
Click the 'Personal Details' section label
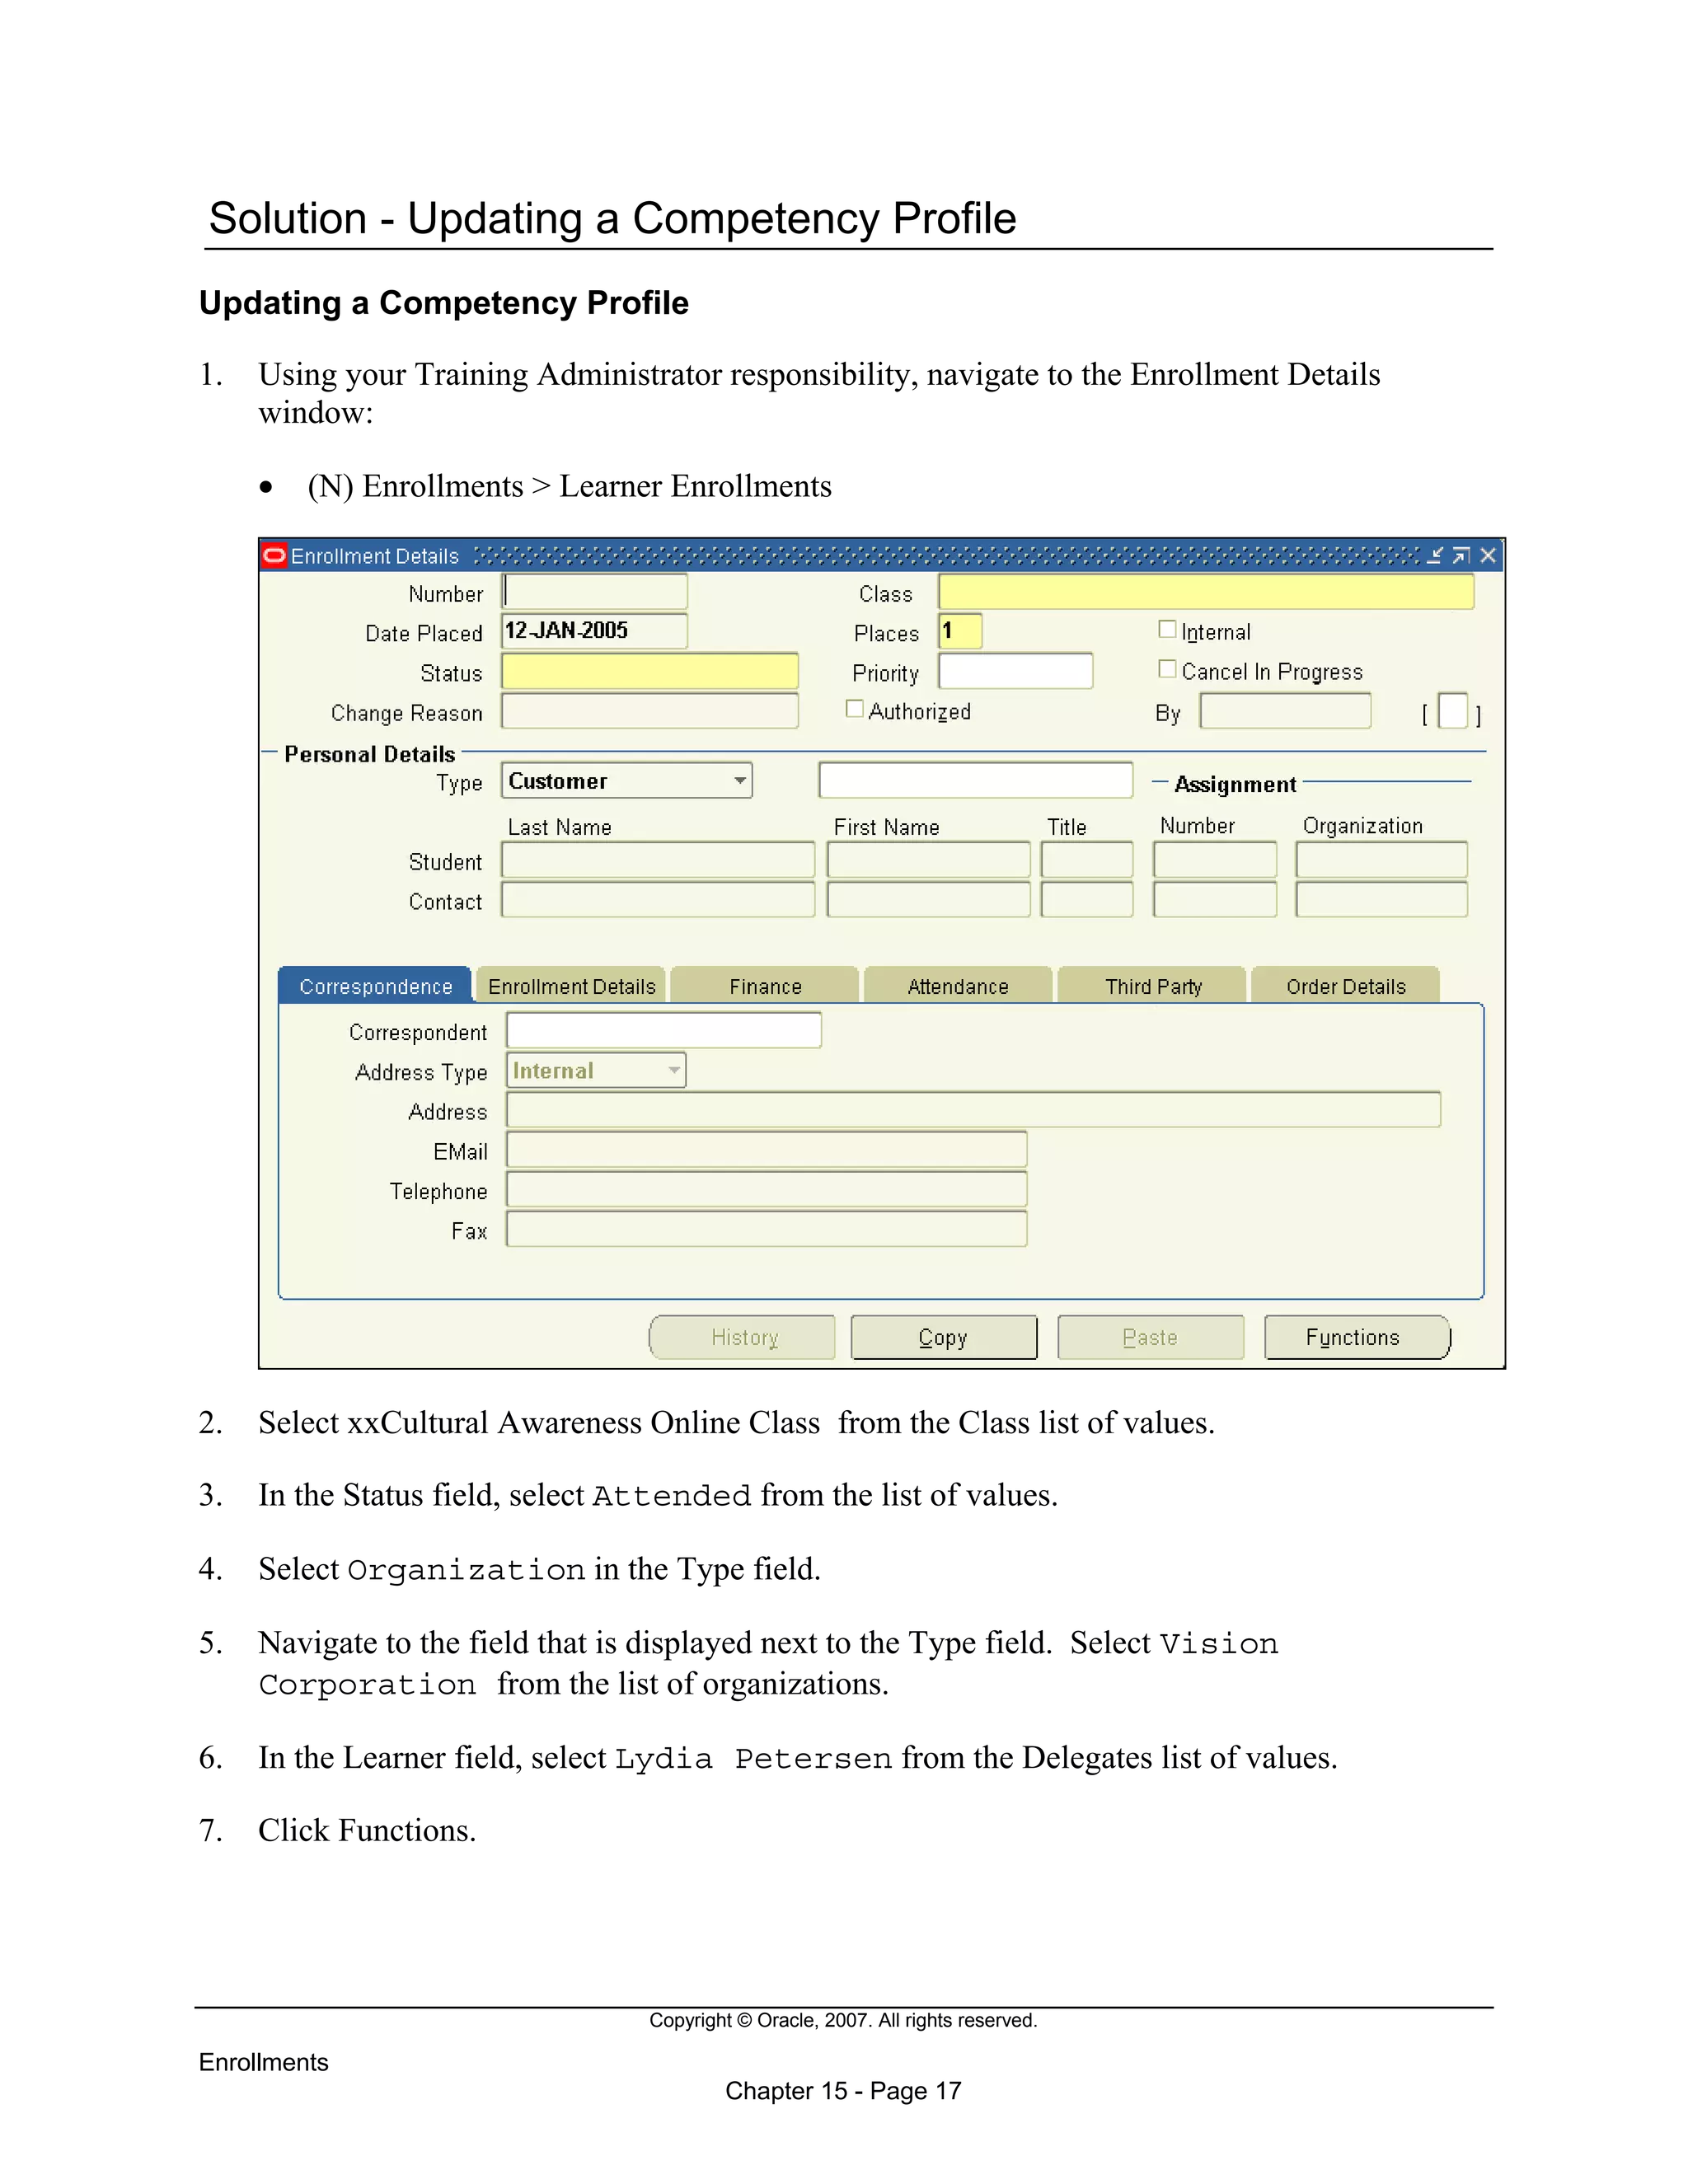tap(369, 754)
